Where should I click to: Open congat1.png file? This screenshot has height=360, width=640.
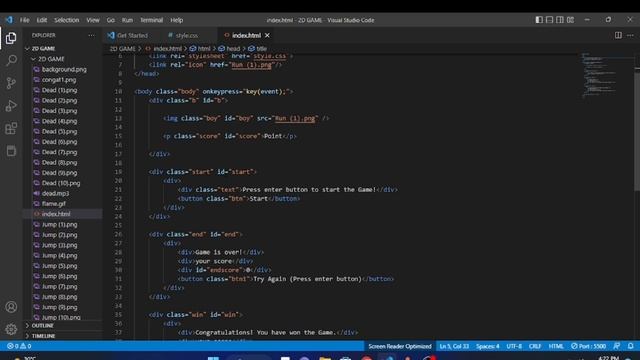(59, 80)
